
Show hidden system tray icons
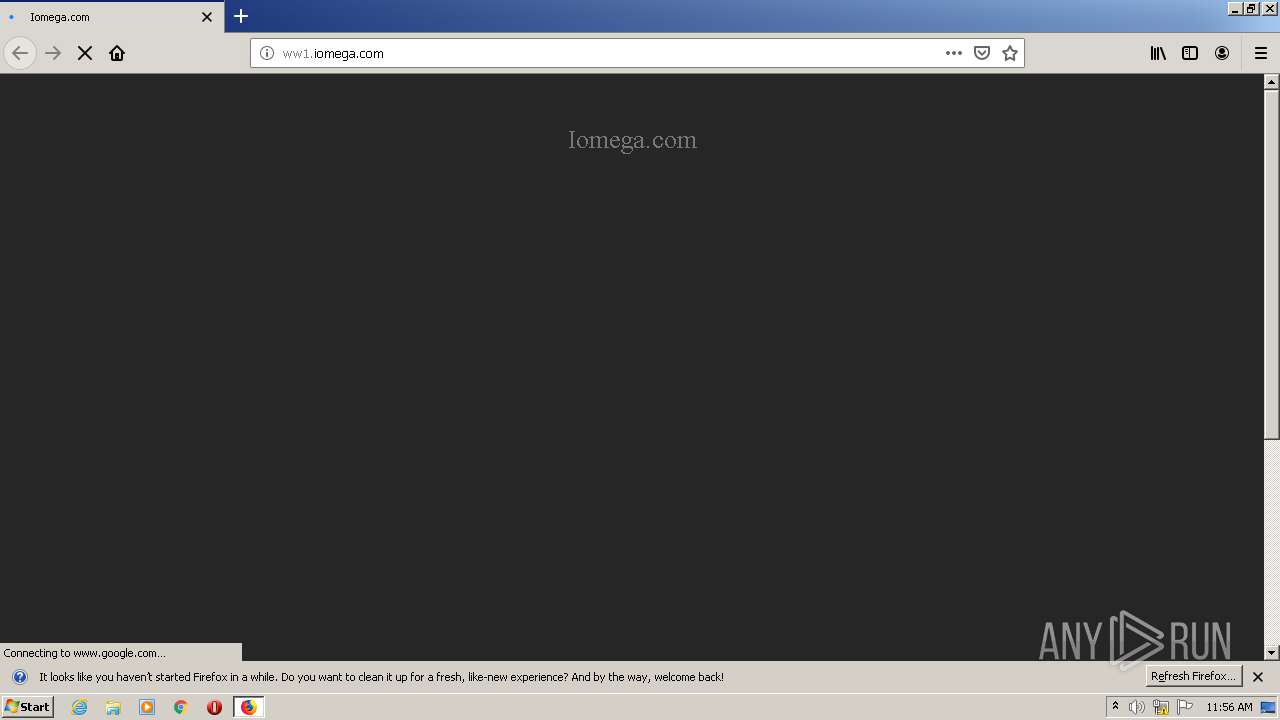[x=1115, y=706]
